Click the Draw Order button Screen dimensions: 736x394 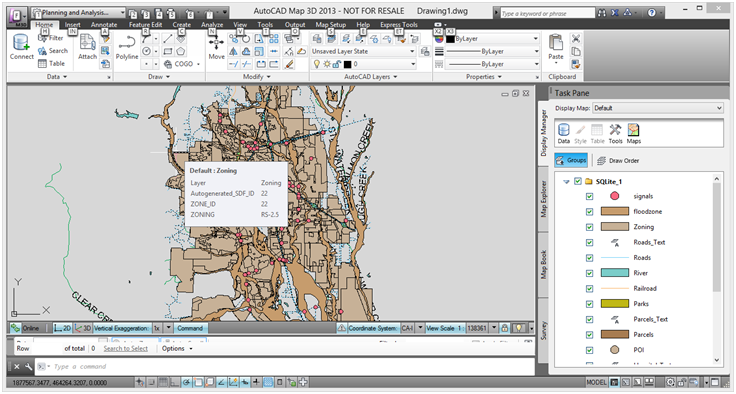coord(618,161)
